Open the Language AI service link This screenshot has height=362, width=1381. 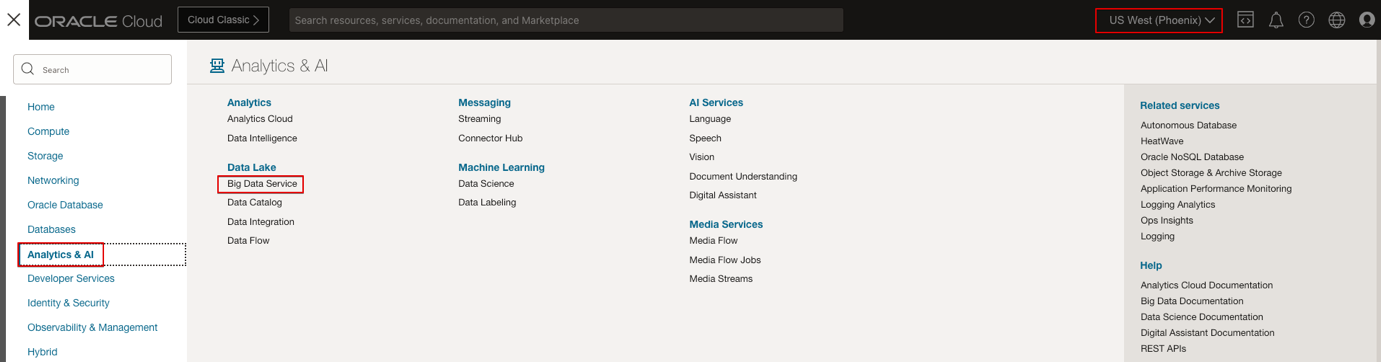[710, 119]
